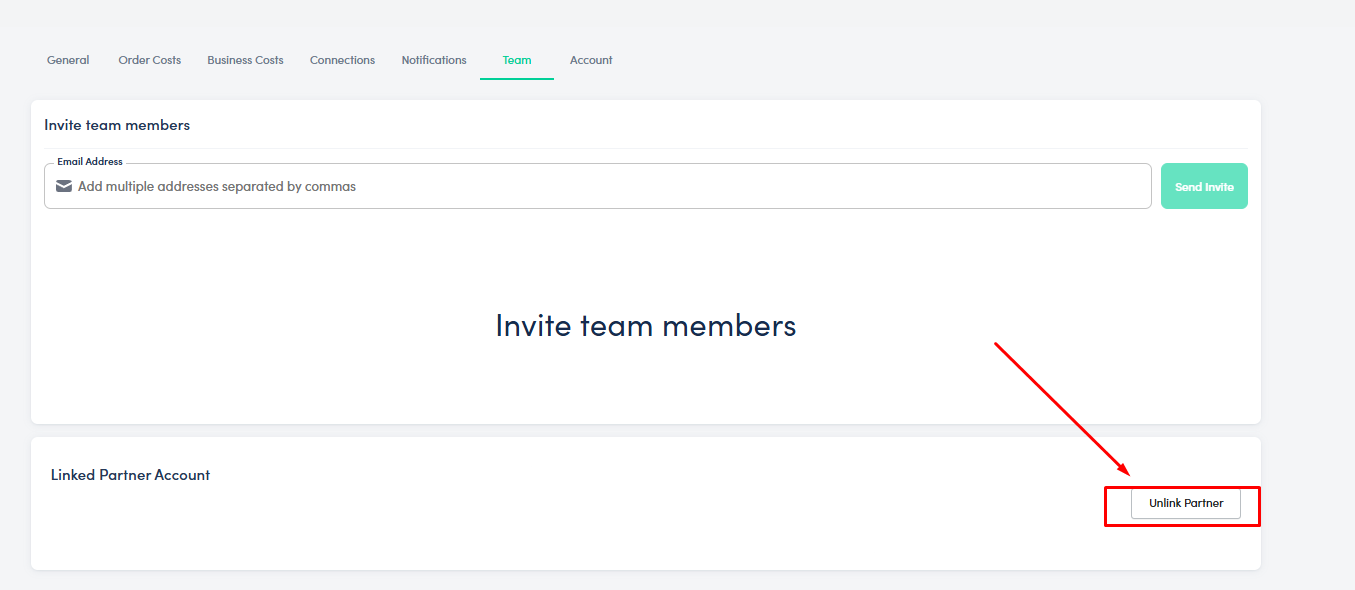
Task: Click the Unlink Partner button
Action: coord(1185,504)
